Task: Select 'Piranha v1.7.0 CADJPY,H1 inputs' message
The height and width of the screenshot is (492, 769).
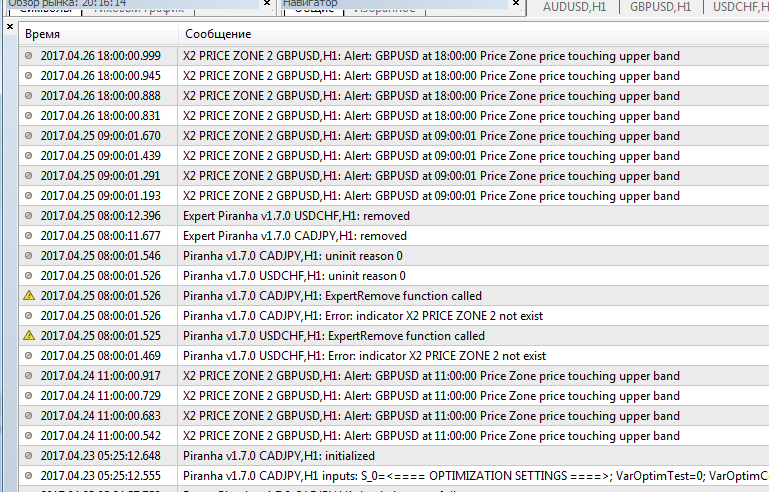Action: click(394, 476)
